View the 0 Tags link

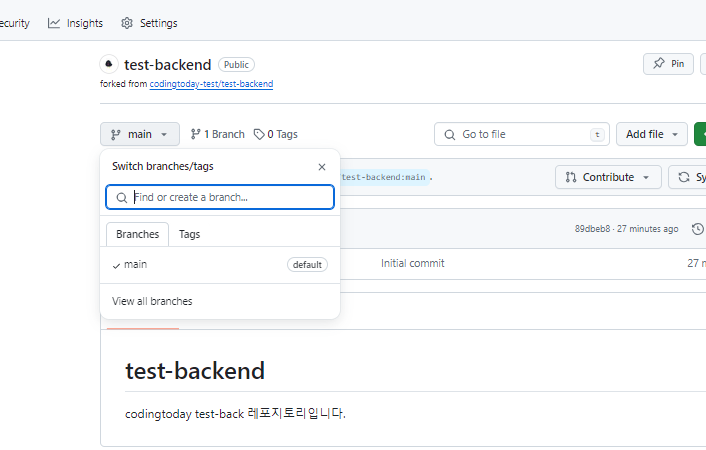point(276,134)
